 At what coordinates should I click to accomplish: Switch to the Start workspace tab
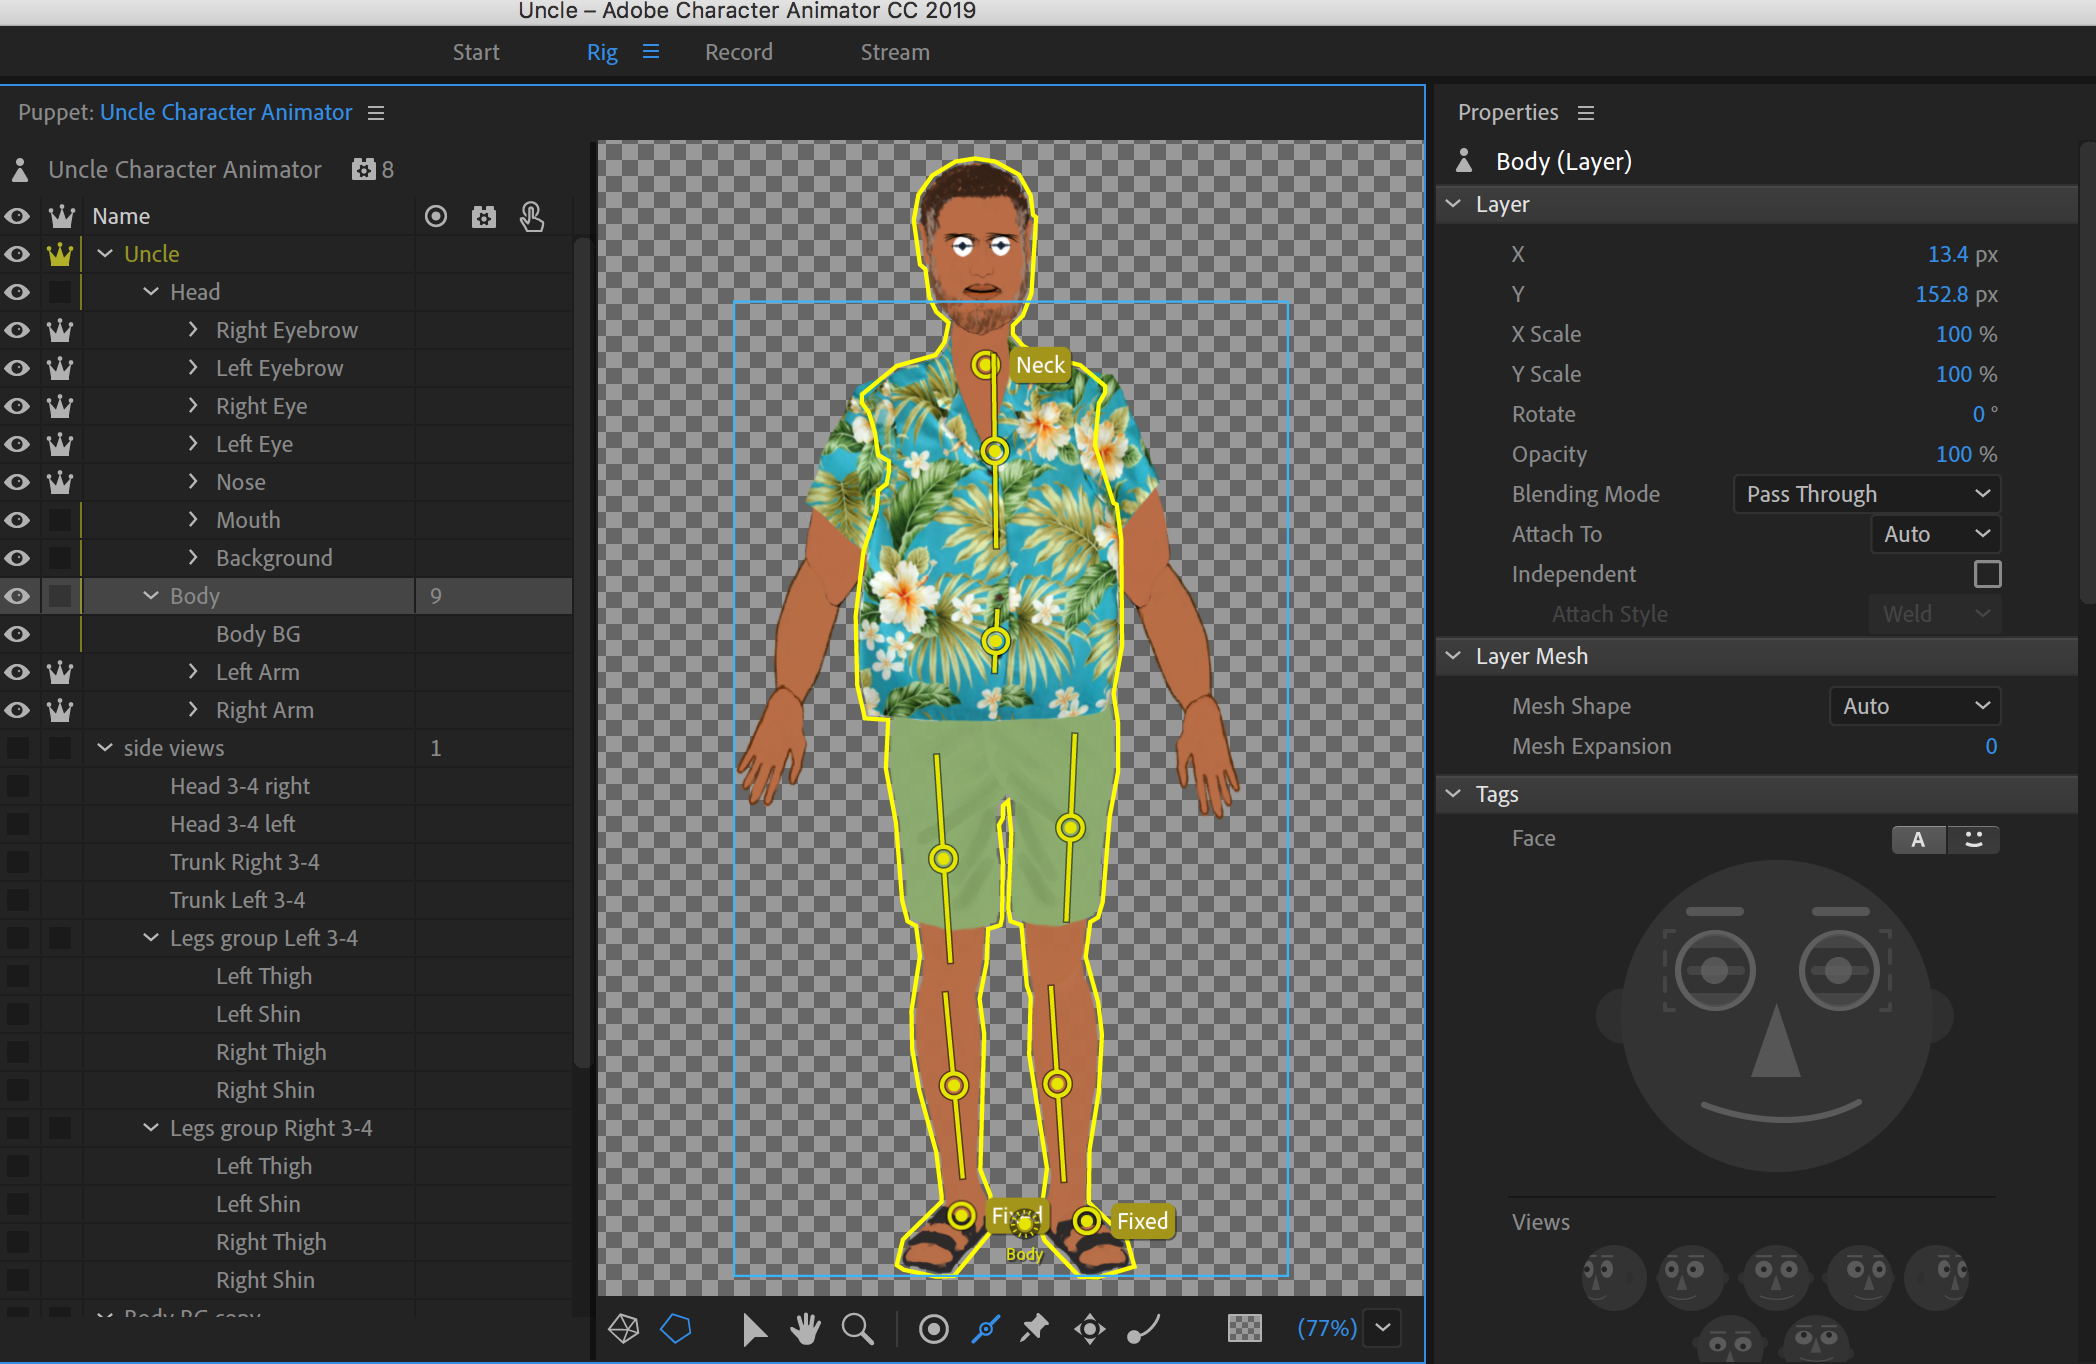tap(476, 52)
